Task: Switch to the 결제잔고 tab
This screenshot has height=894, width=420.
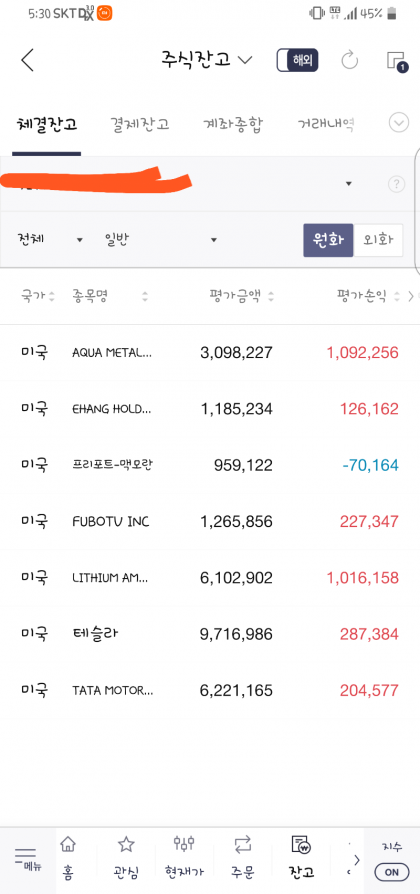Action: [140, 124]
